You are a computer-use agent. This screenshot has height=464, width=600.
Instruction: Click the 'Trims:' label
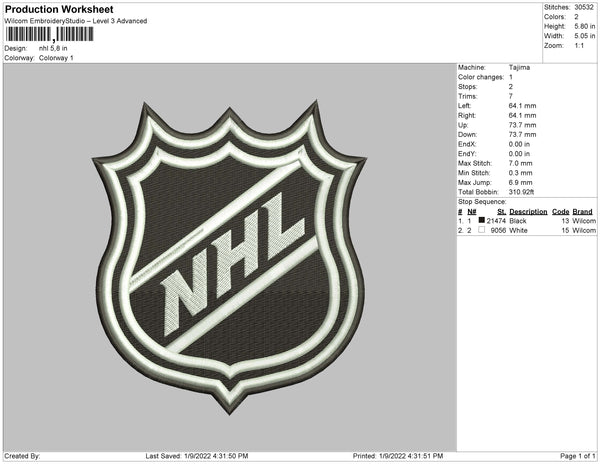coord(468,96)
